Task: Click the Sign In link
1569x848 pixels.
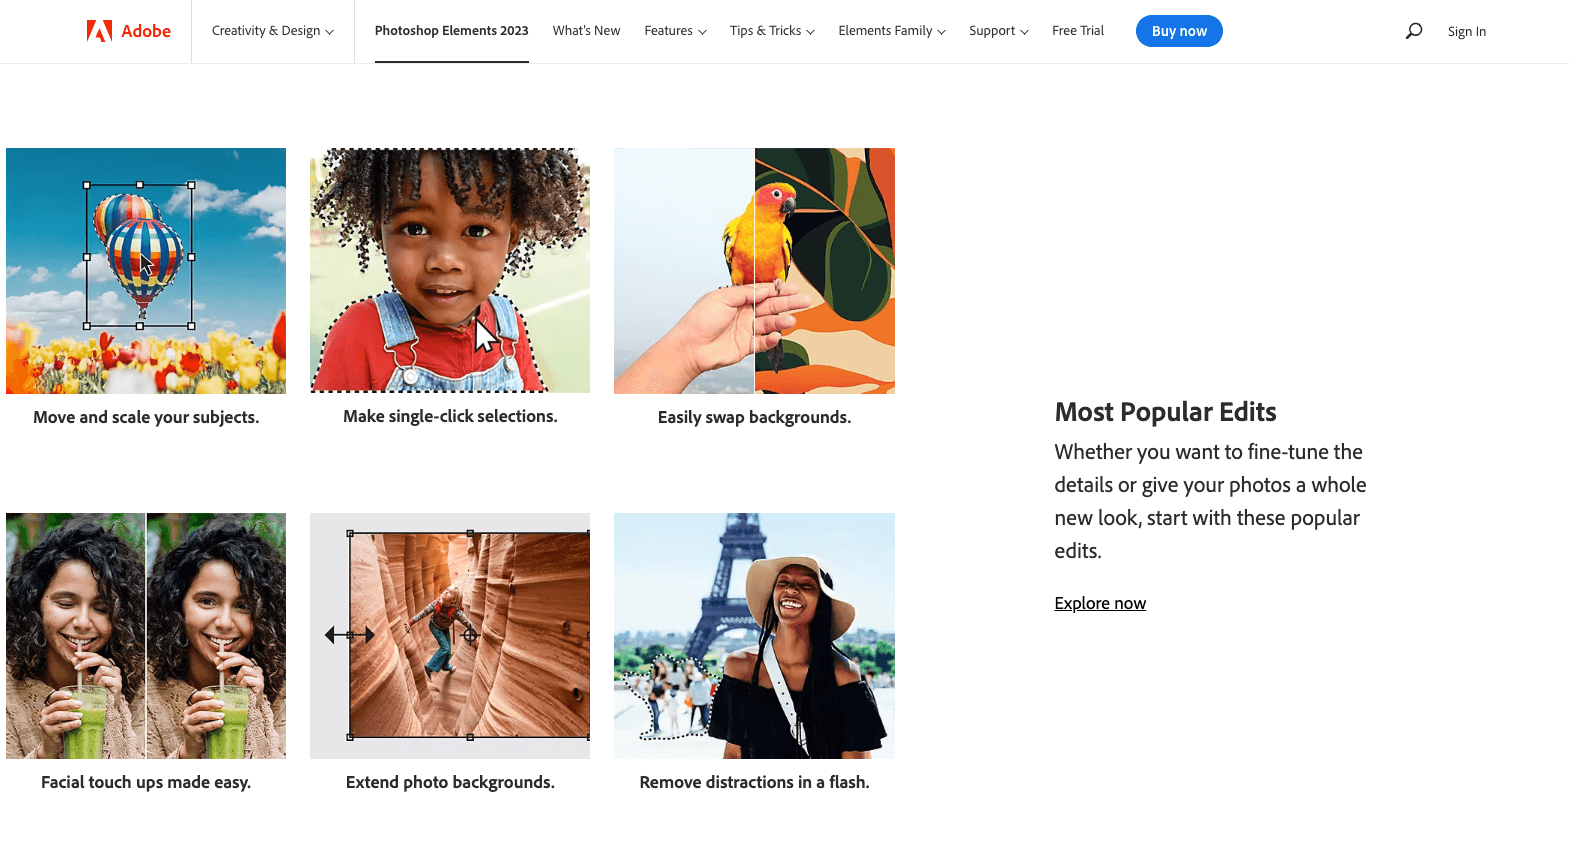Action: (x=1466, y=32)
